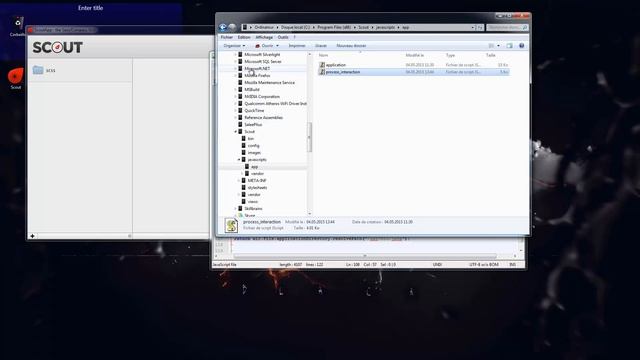Open the arrow next to Ouvrir
This screenshot has width=640, height=360.
pyautogui.click(x=278, y=46)
